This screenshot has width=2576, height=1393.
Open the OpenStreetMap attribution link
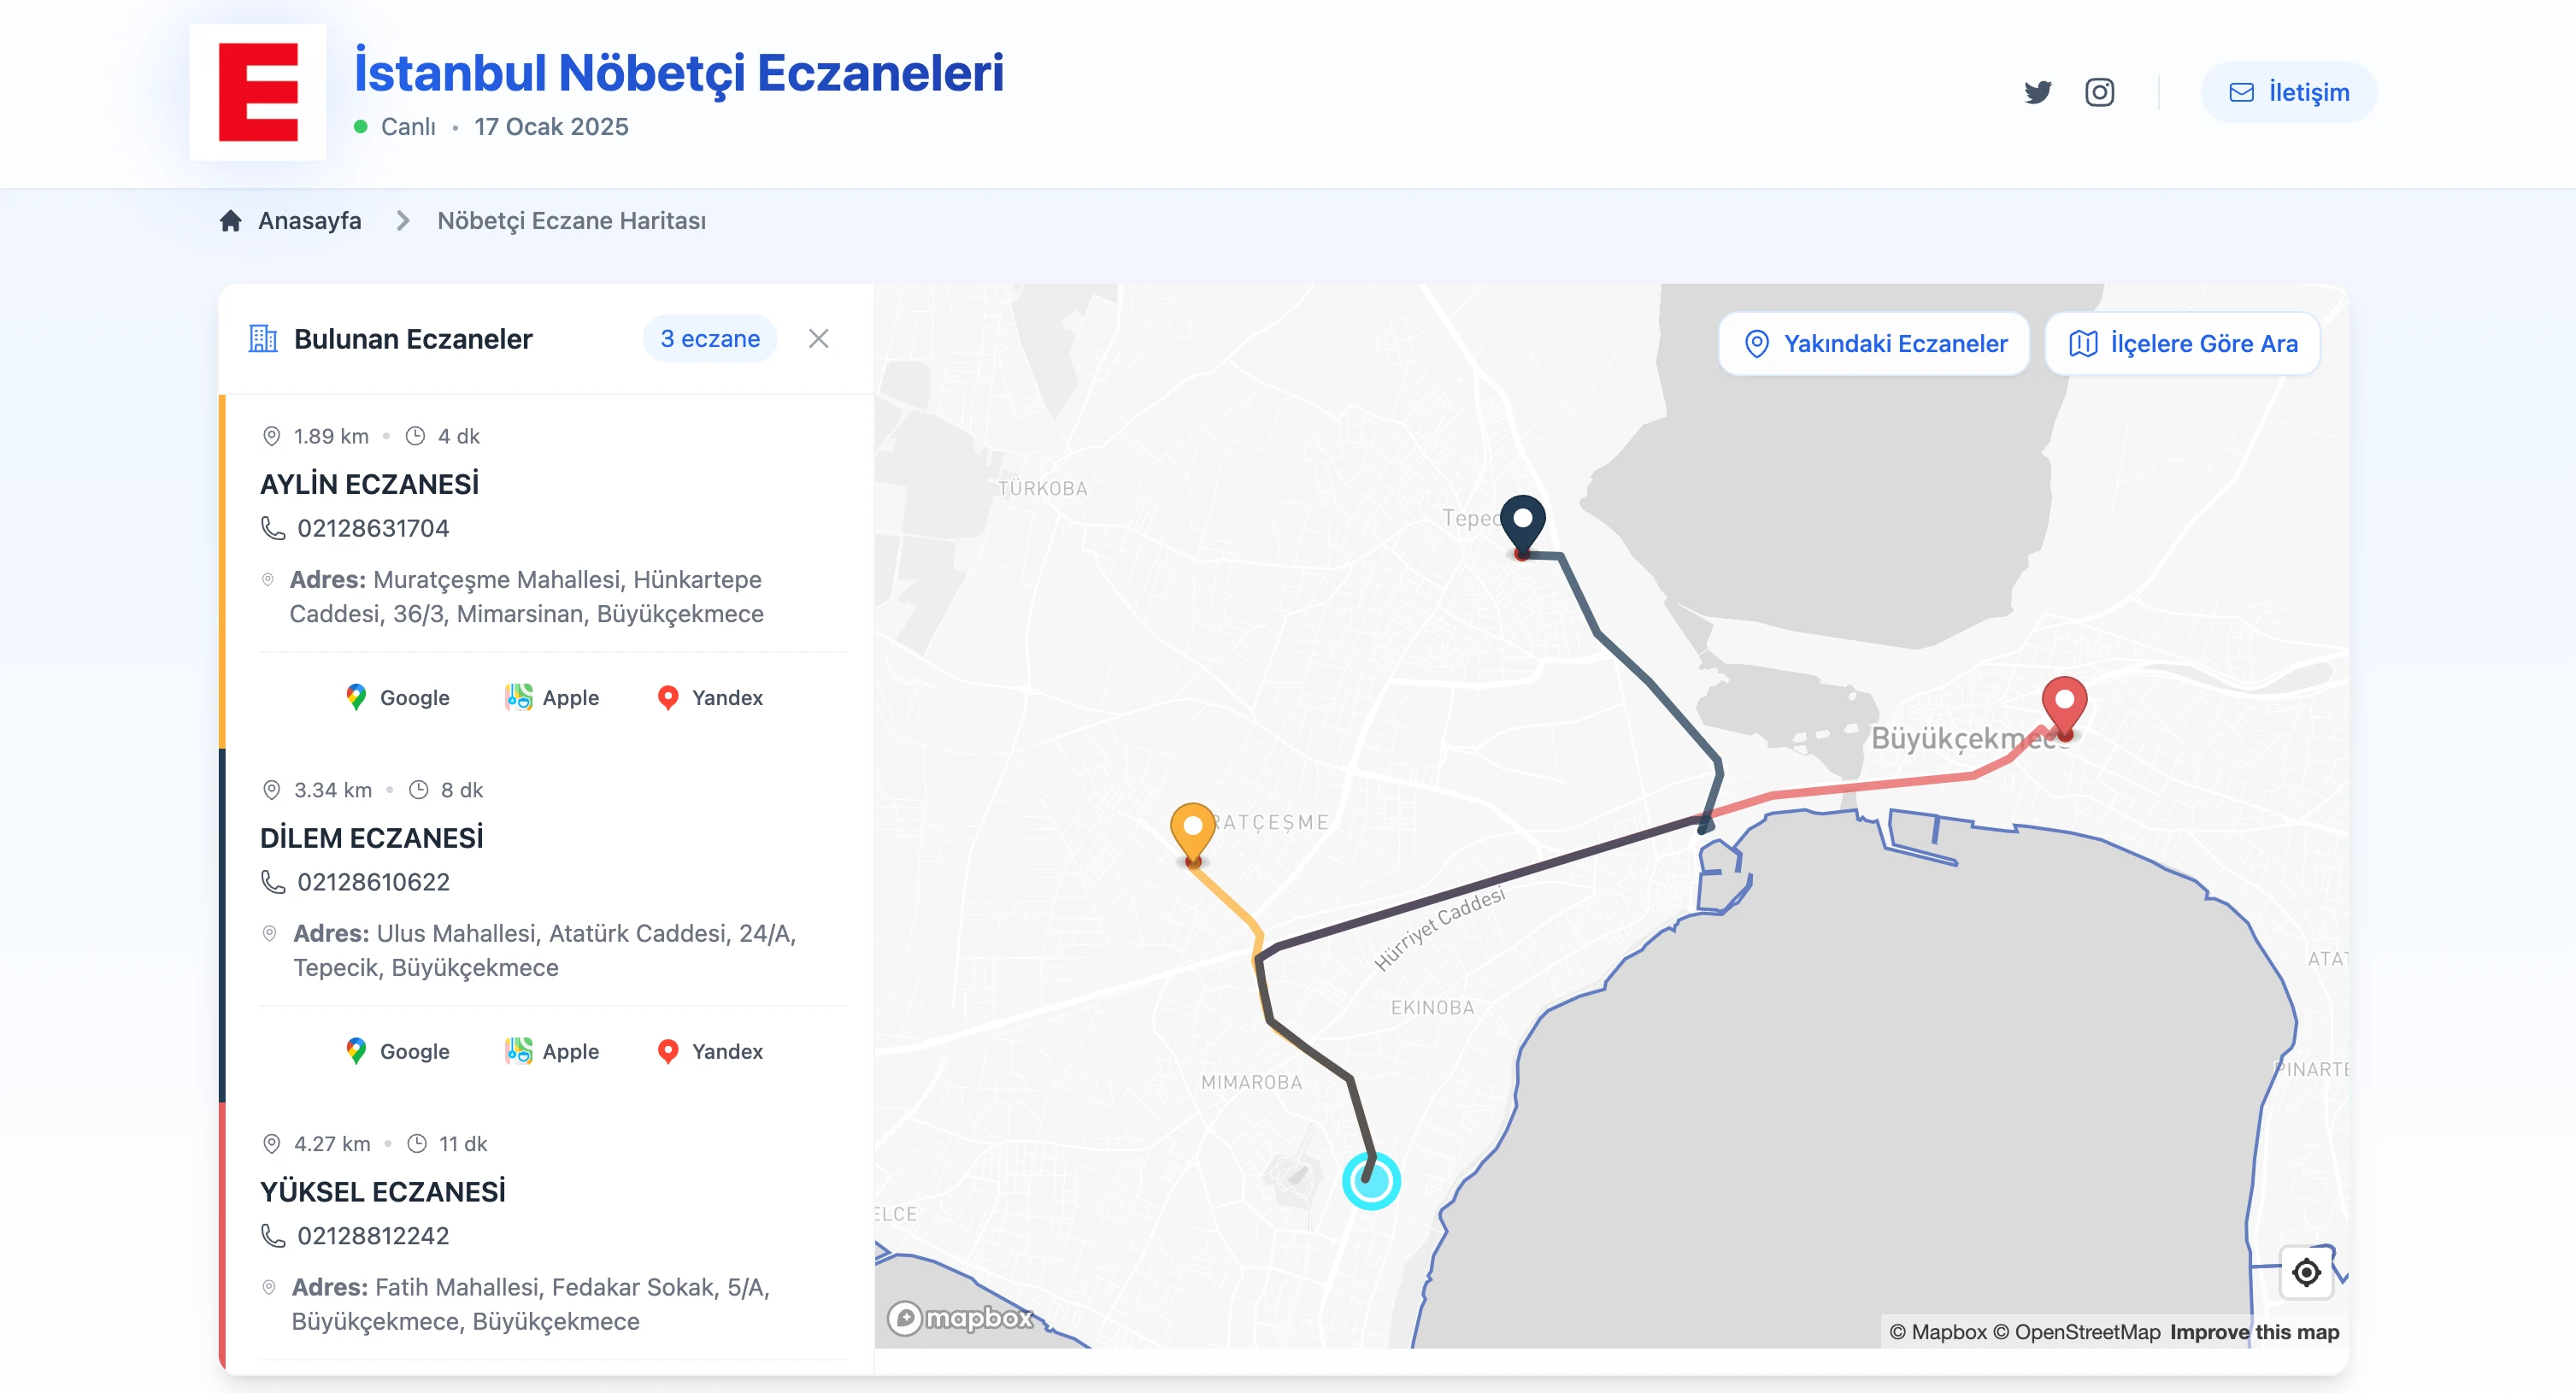click(x=2082, y=1332)
